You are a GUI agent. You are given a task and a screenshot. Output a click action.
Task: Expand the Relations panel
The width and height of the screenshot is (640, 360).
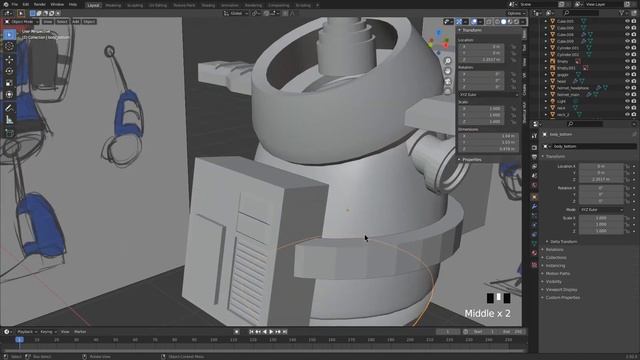point(554,249)
